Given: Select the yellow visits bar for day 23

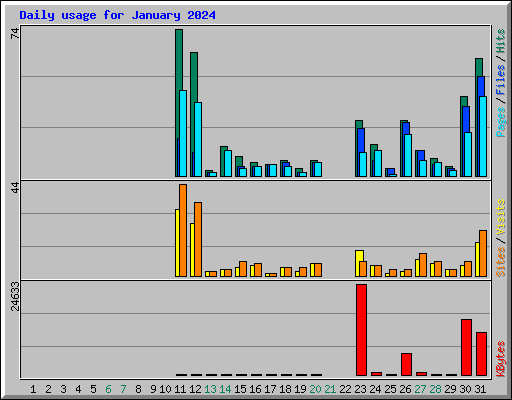Looking at the screenshot, I should click(x=359, y=263).
